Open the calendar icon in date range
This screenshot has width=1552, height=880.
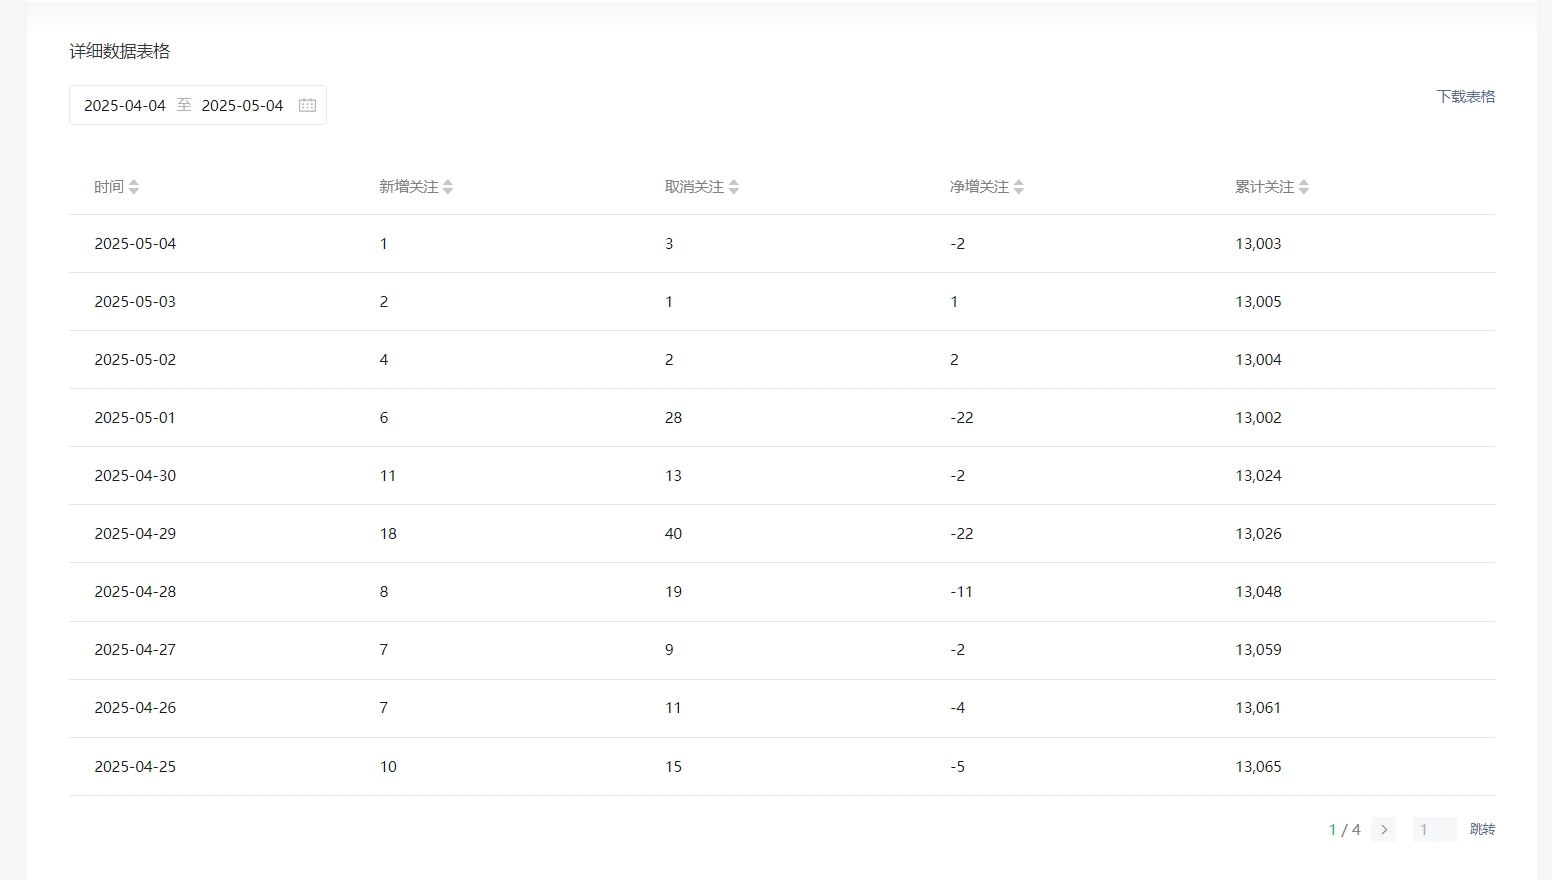[x=307, y=105]
